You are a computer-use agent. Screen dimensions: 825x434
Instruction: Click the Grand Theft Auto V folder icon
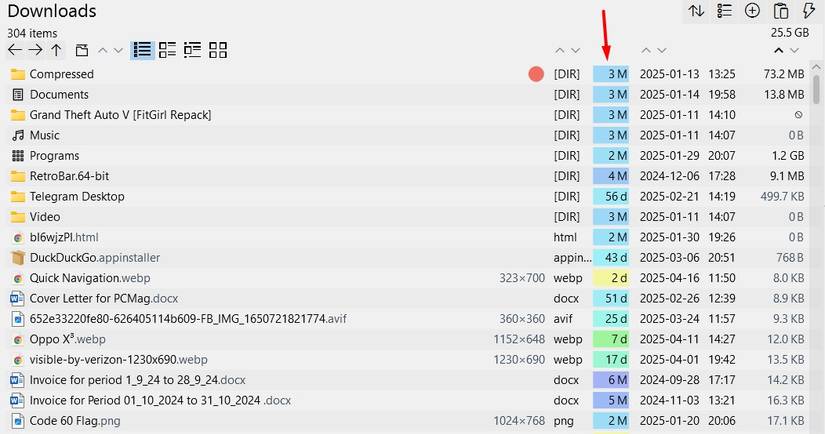tap(18, 115)
